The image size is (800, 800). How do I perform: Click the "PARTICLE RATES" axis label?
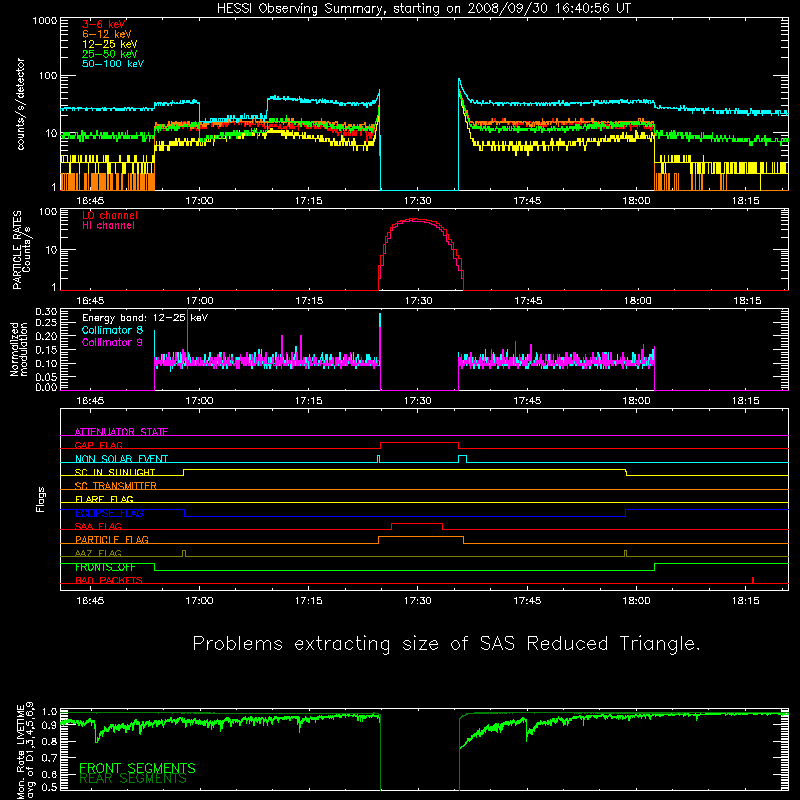tap(17, 250)
